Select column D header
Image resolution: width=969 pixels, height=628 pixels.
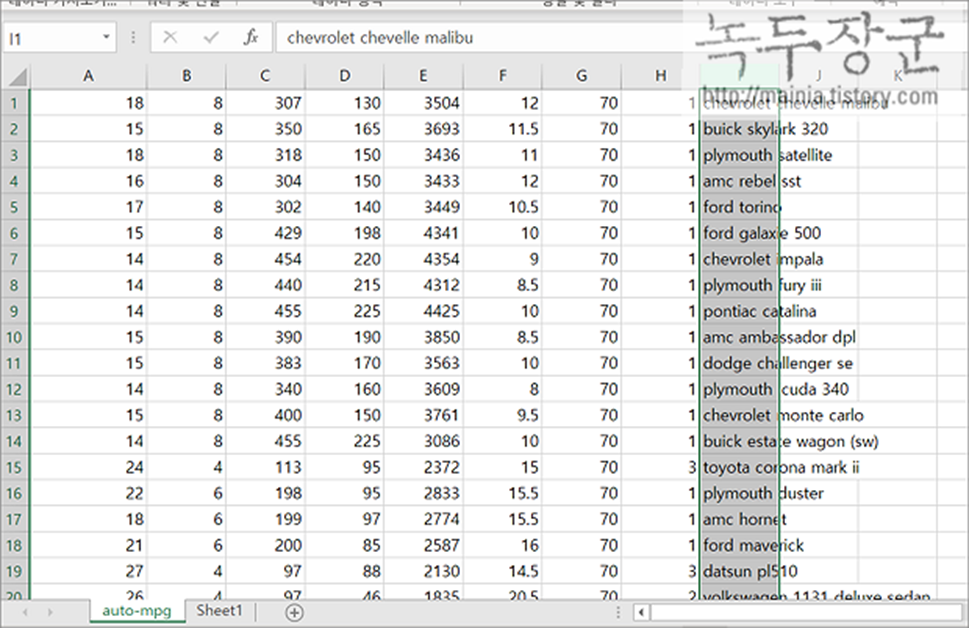[344, 76]
